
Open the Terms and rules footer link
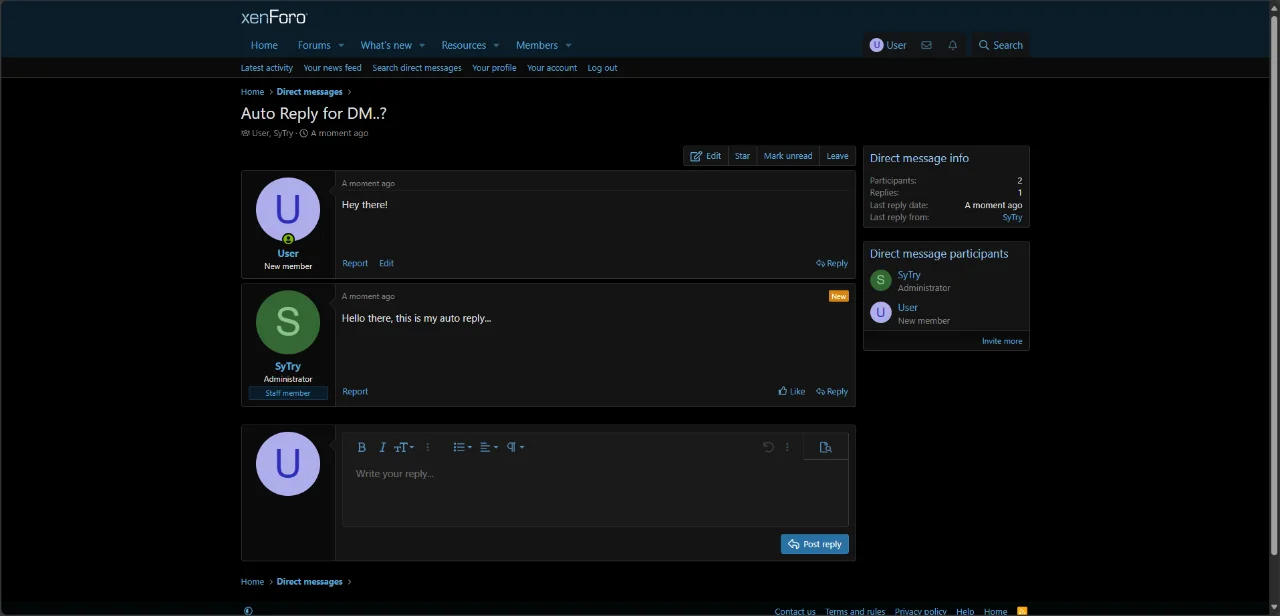[x=855, y=611]
